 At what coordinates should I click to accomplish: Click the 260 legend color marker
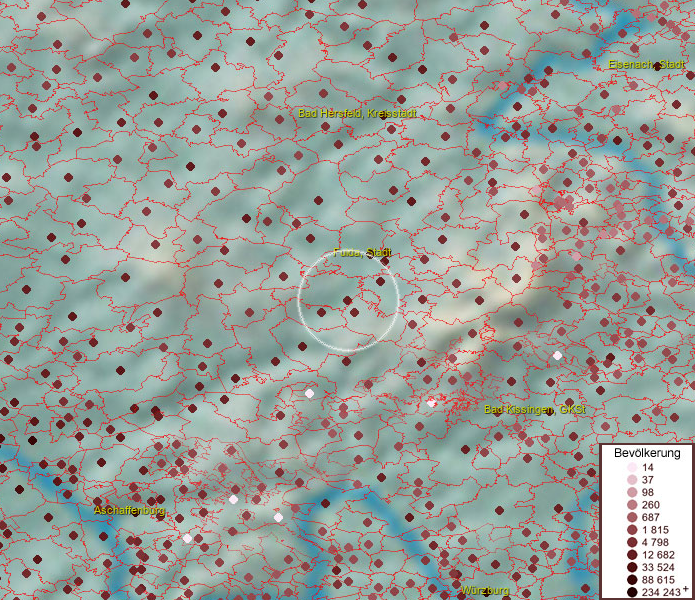pos(632,505)
